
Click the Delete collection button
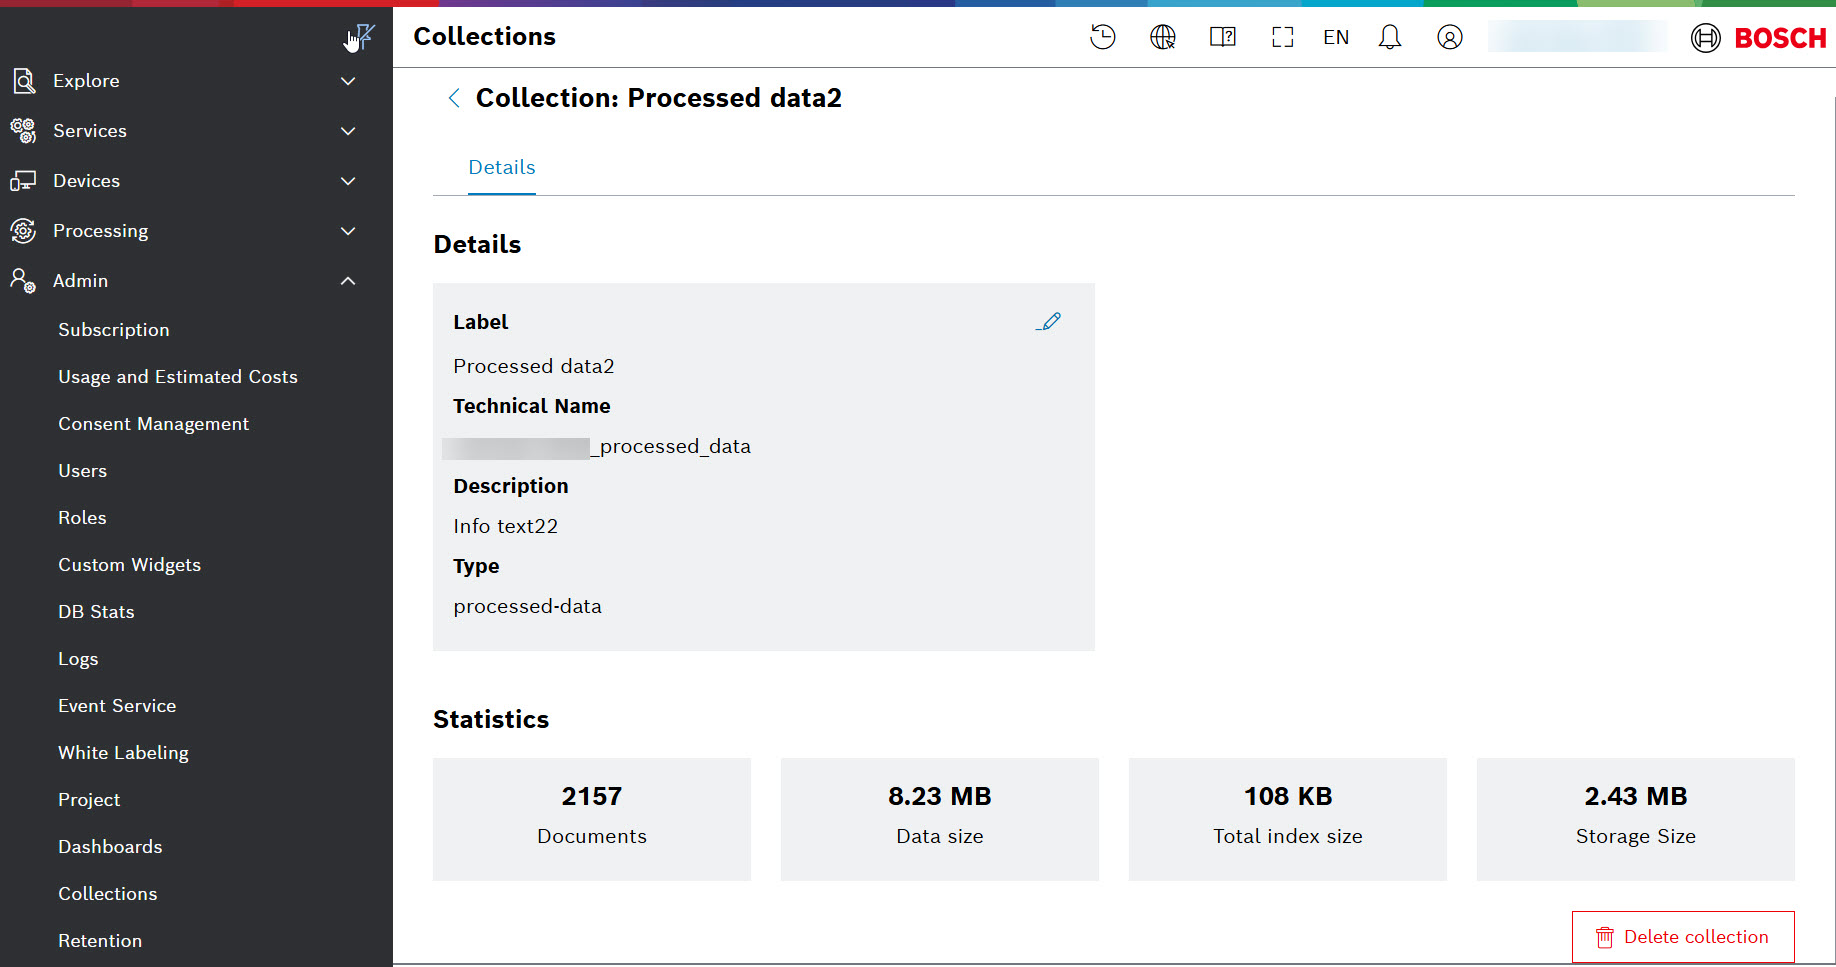1682,937
